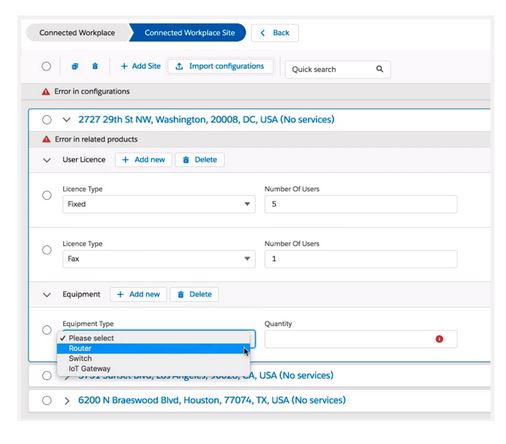Click Add new in Equipment section

(x=138, y=294)
